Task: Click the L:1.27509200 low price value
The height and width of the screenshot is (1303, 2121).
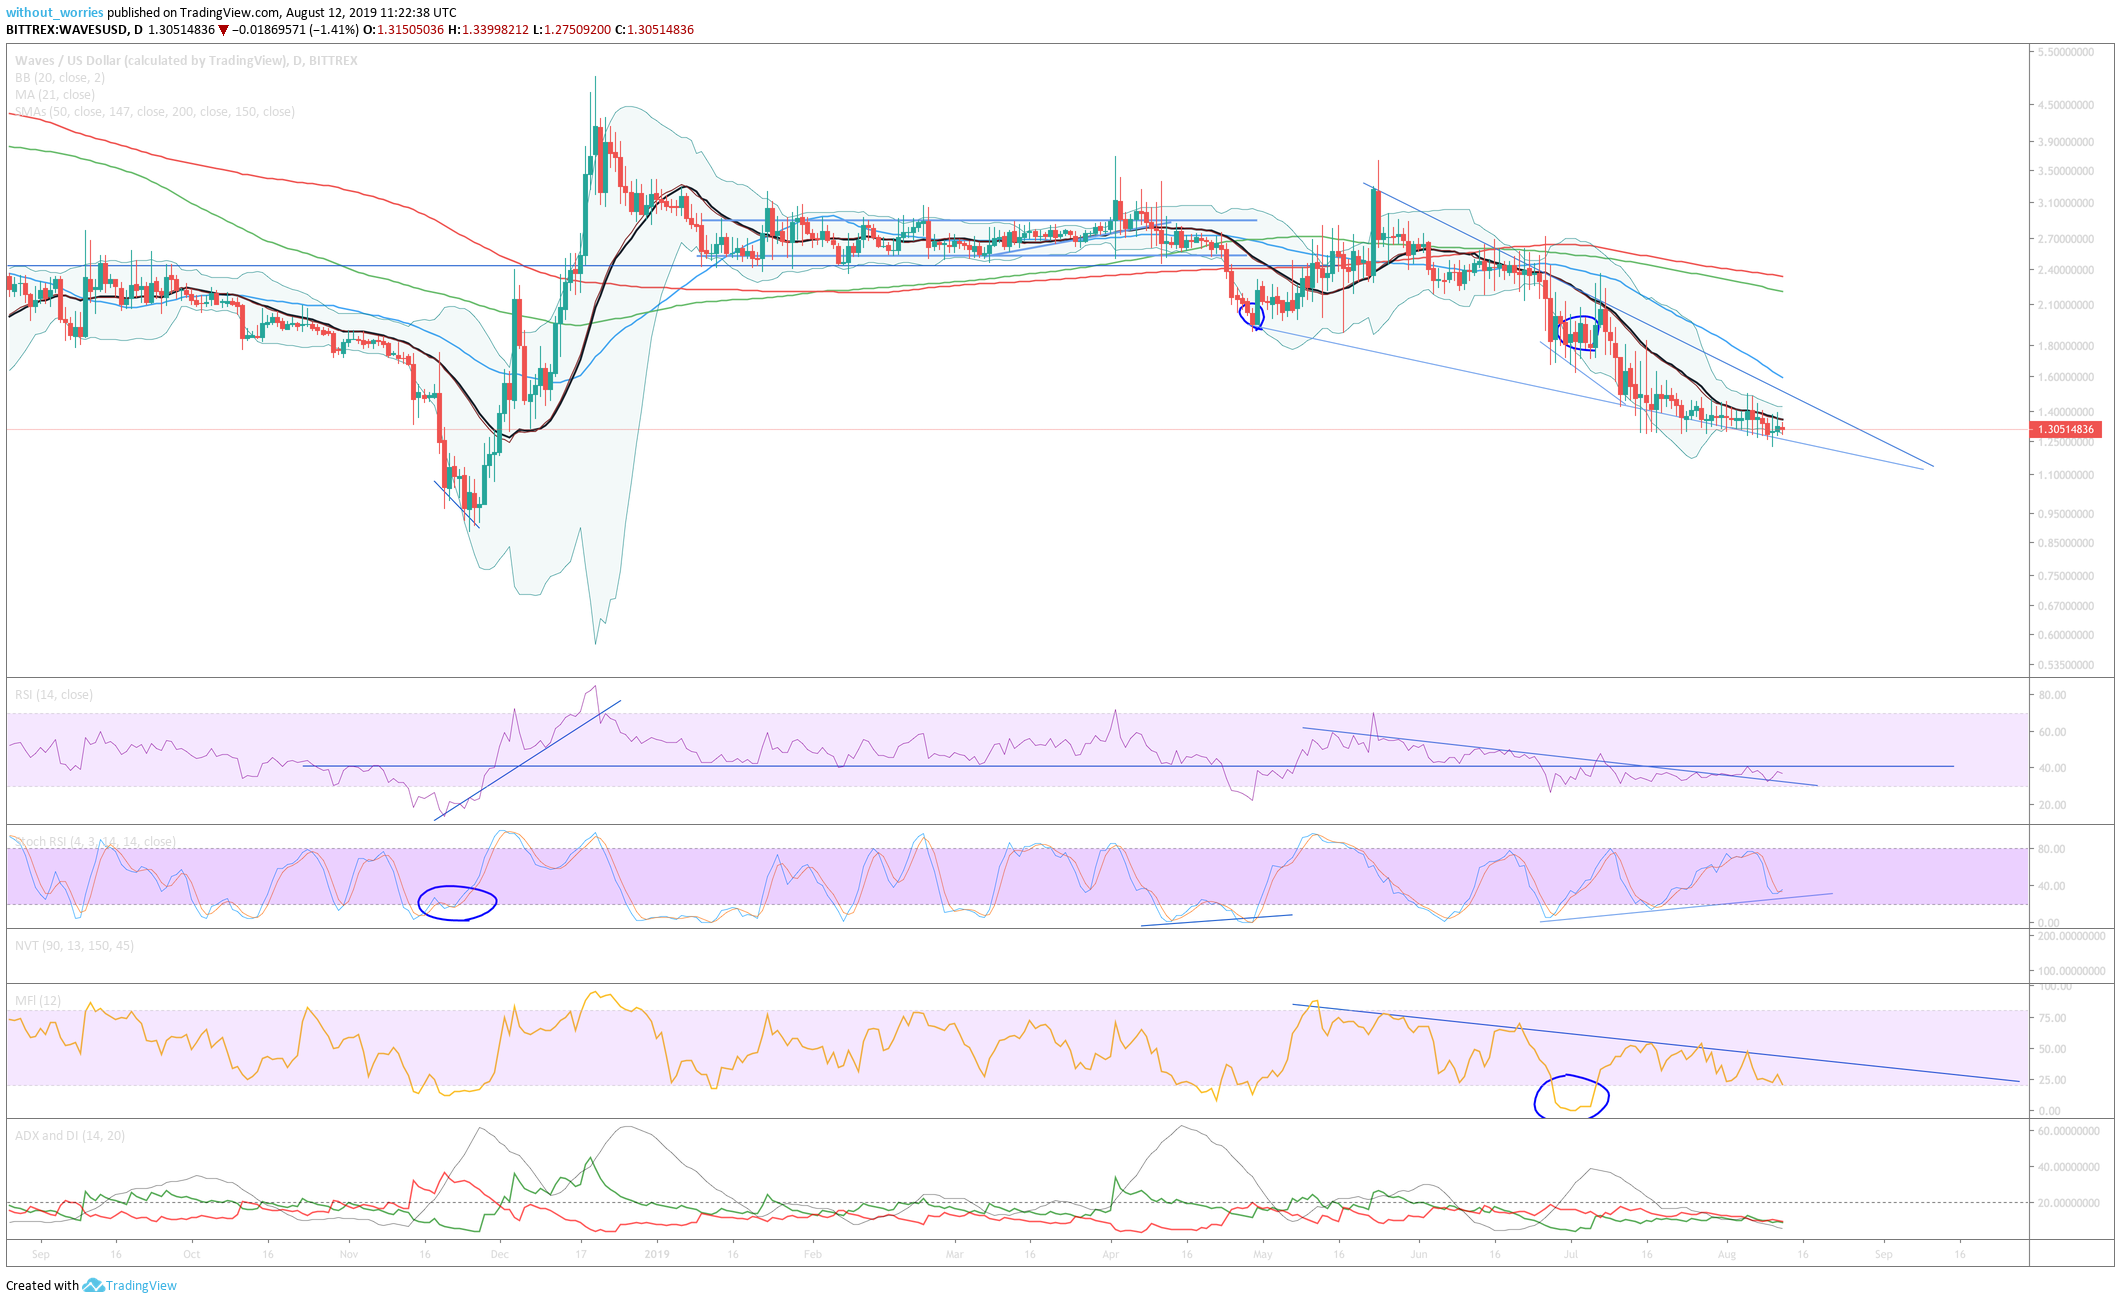Action: click(x=572, y=30)
